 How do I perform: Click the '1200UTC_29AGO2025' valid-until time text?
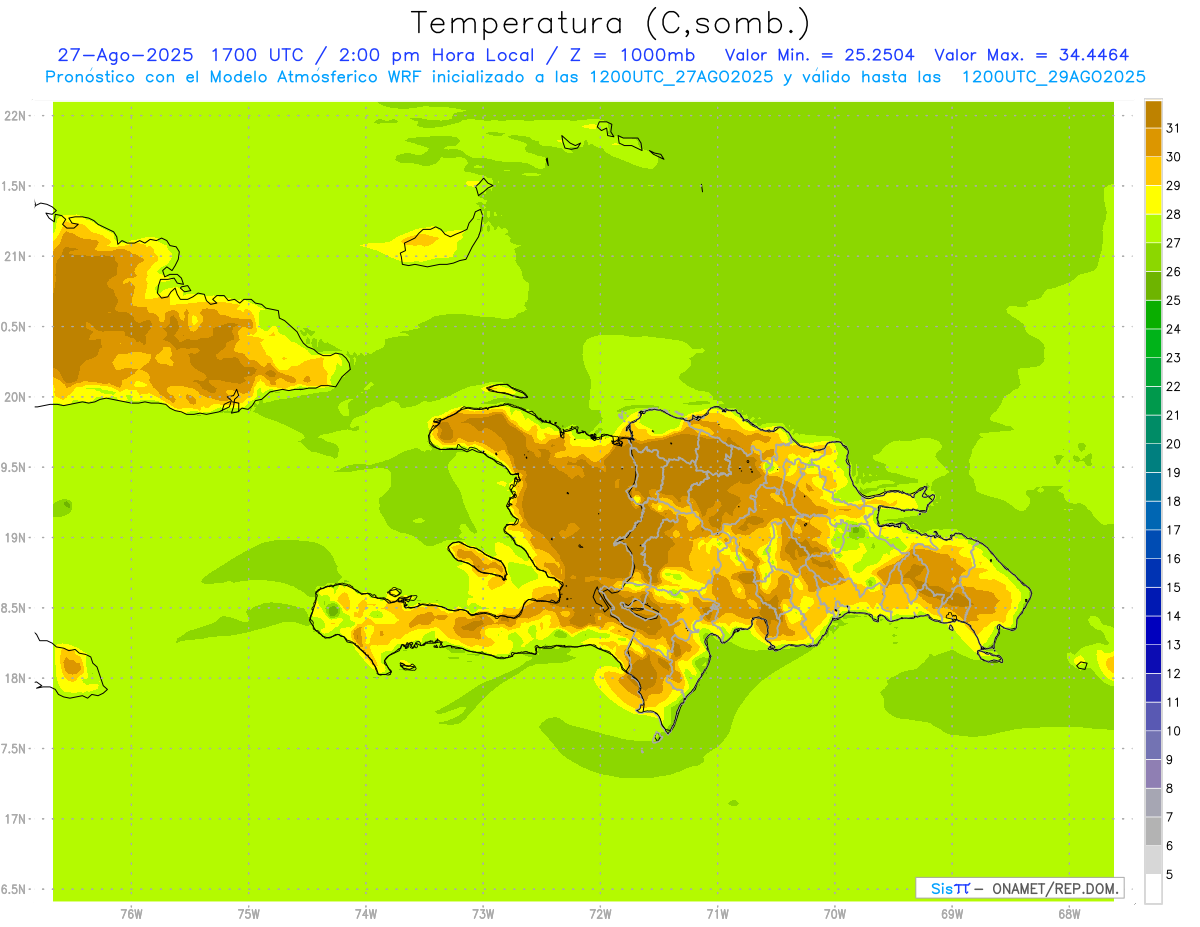point(1053,77)
